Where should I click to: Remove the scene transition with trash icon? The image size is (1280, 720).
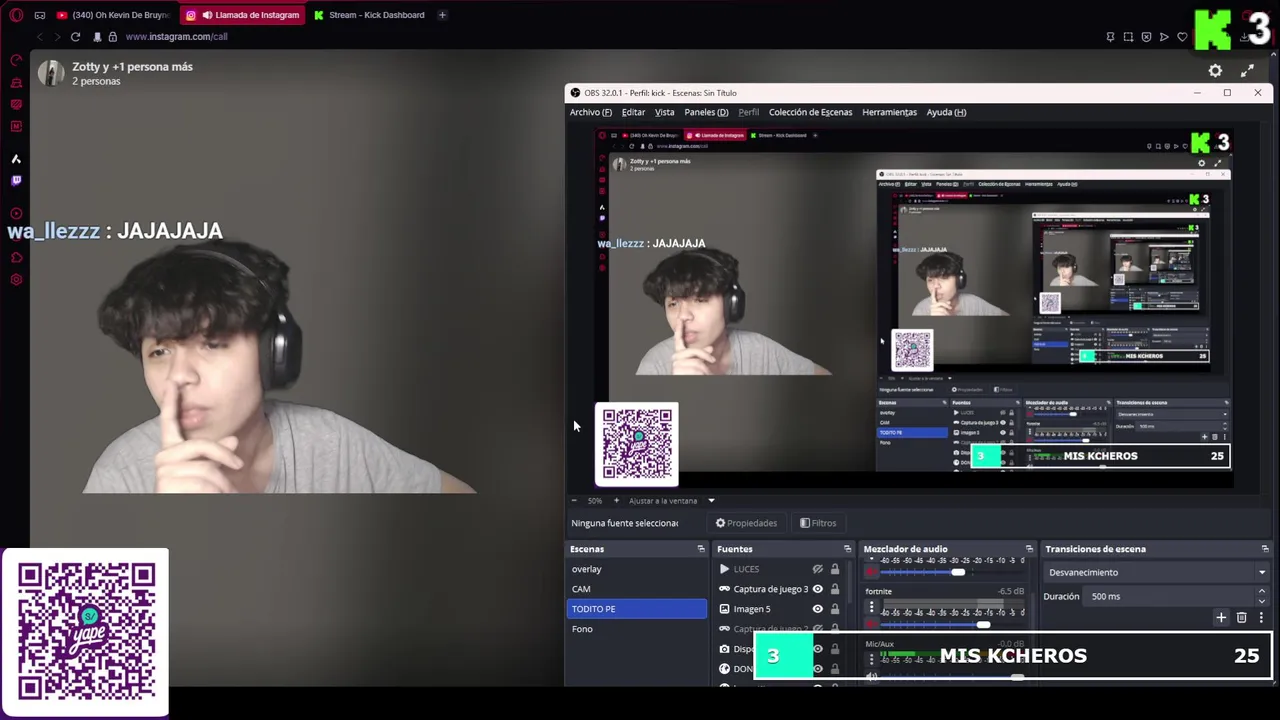1242,618
